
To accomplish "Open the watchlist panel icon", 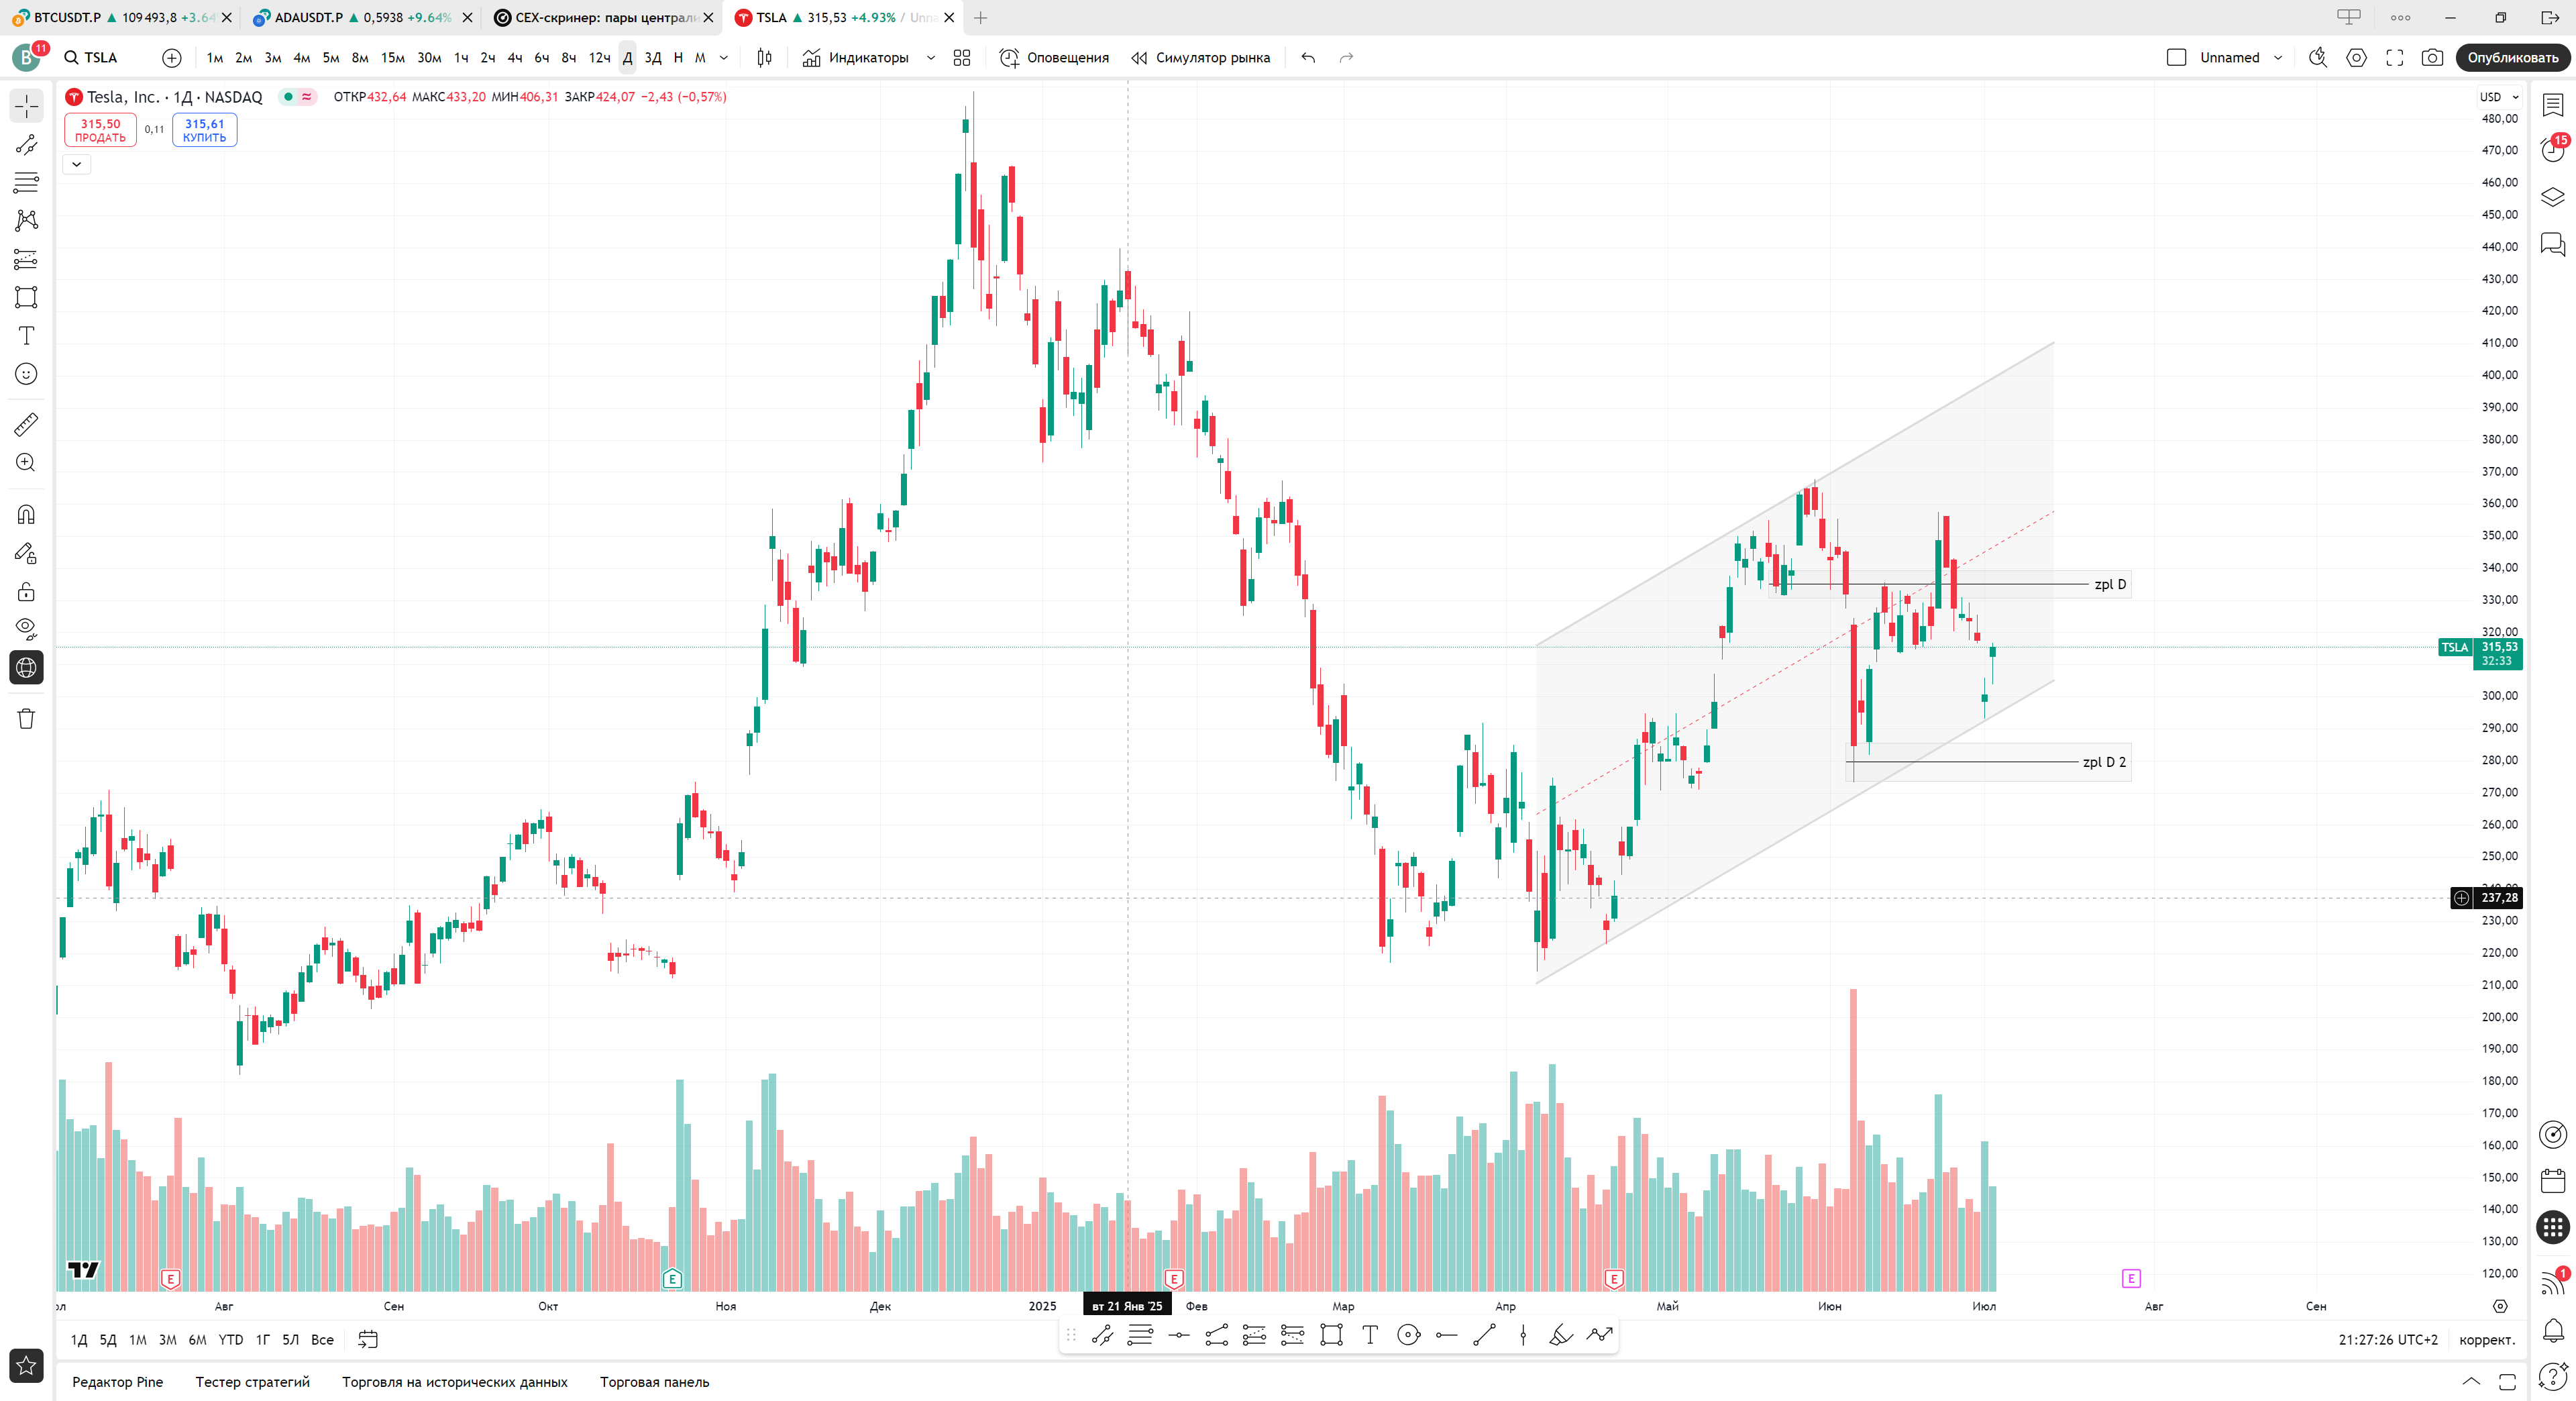I will pyautogui.click(x=2553, y=105).
